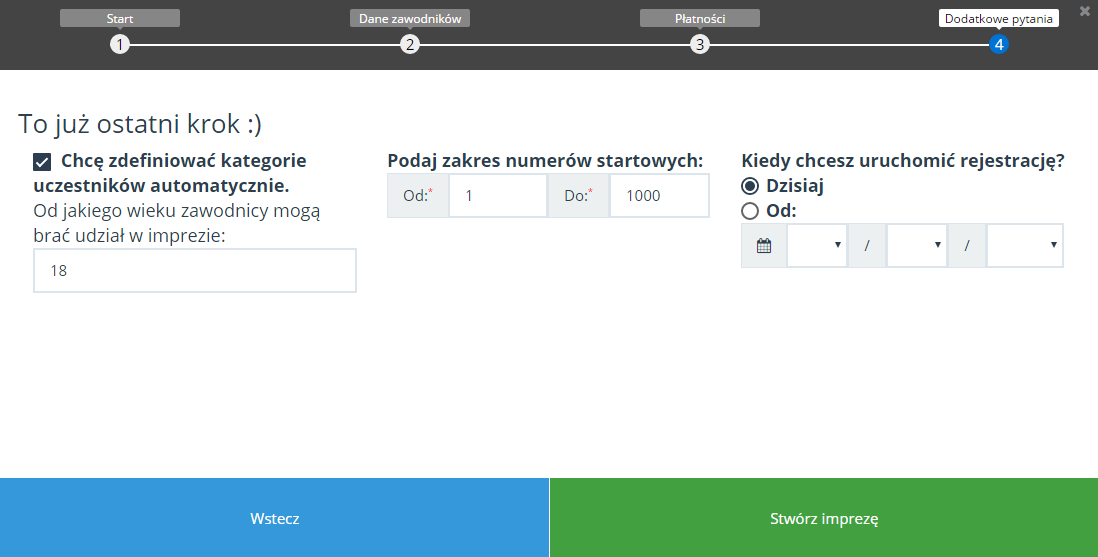Click the calendar icon beside date dropdowns
Viewport: 1098px width, 557px height.
(764, 246)
